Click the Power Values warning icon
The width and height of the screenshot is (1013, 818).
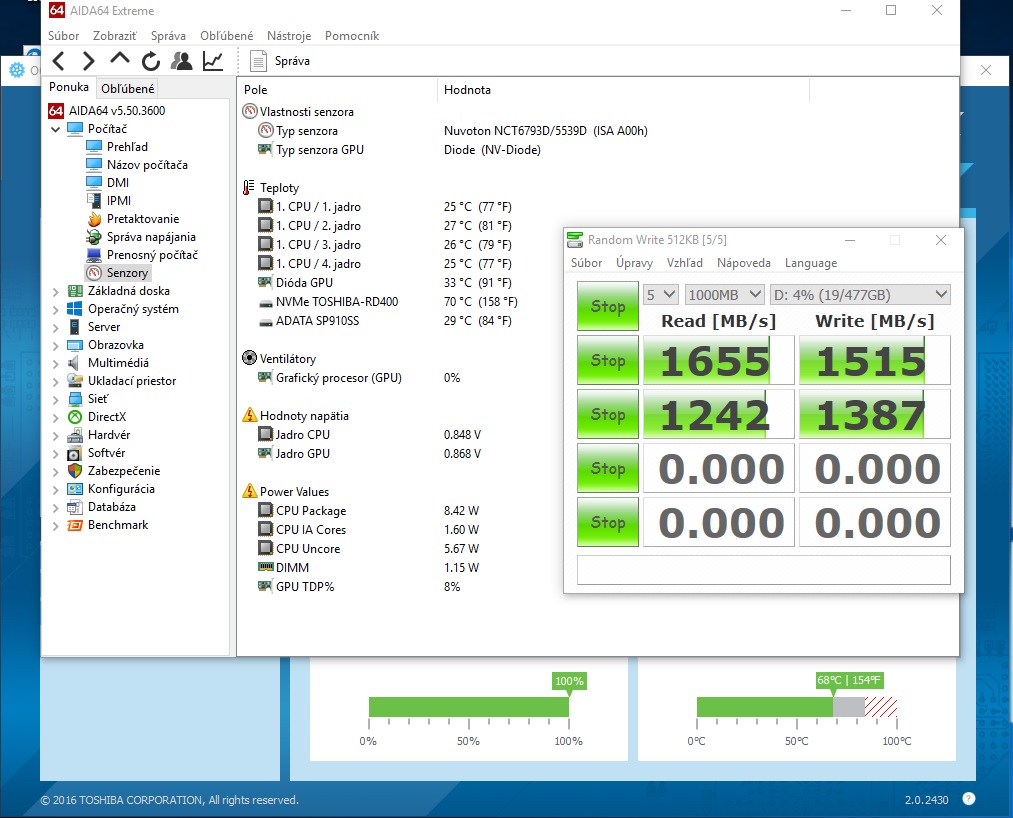[249, 491]
